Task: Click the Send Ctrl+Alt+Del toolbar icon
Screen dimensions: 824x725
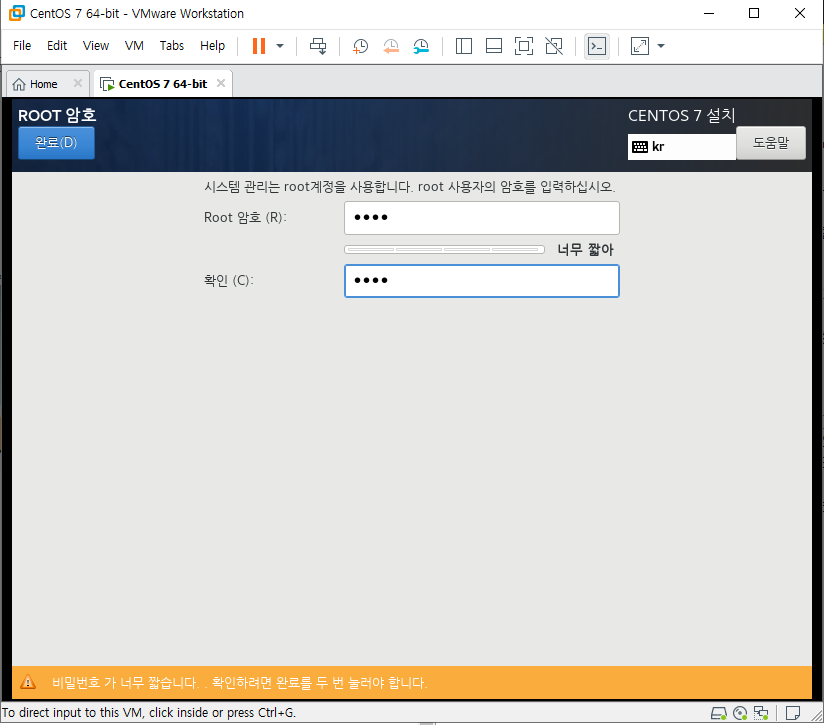Action: (x=318, y=46)
